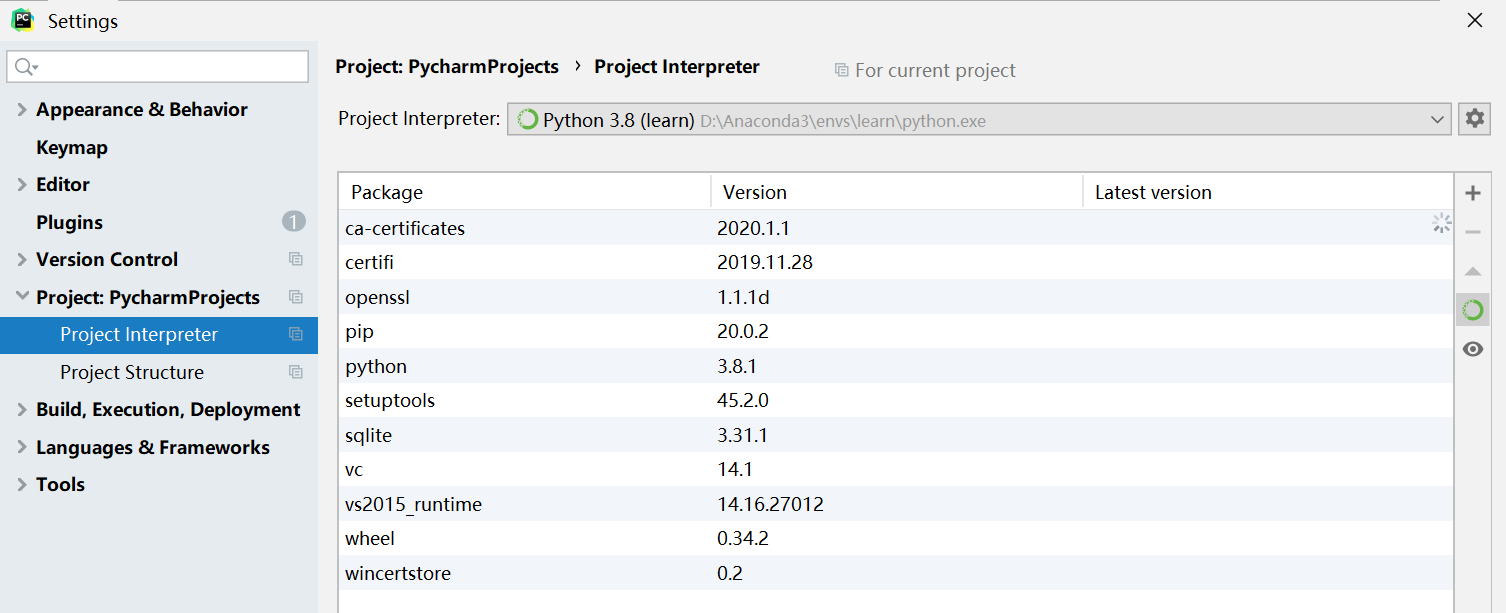
Task: Click the plus icon to install package
Action: [1472, 193]
